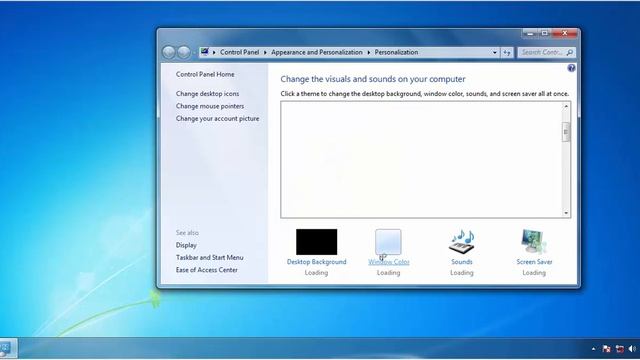This screenshot has width=640, height=360.
Task: Expand the arrow after Appearance and Personalization breadcrumb
Action: coord(369,52)
